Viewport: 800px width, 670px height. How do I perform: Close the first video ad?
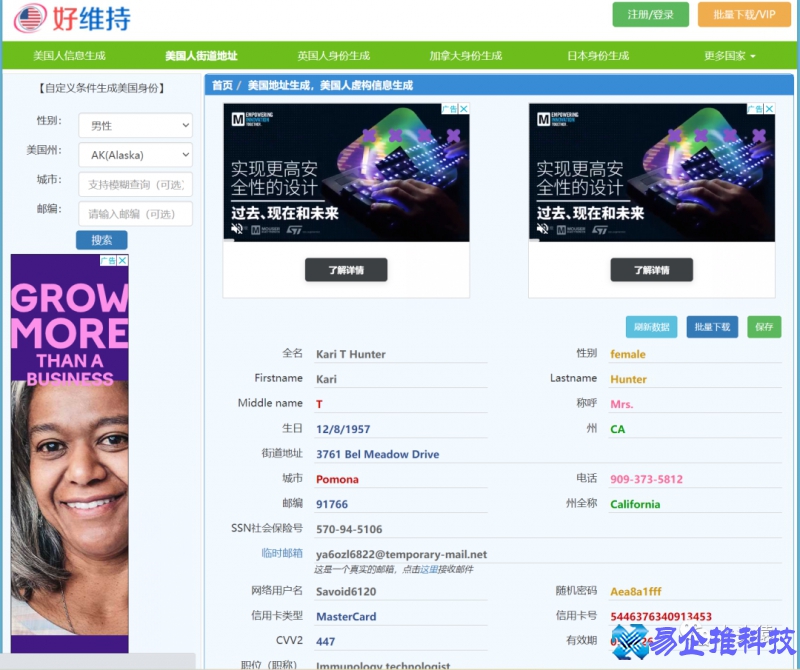[463, 107]
